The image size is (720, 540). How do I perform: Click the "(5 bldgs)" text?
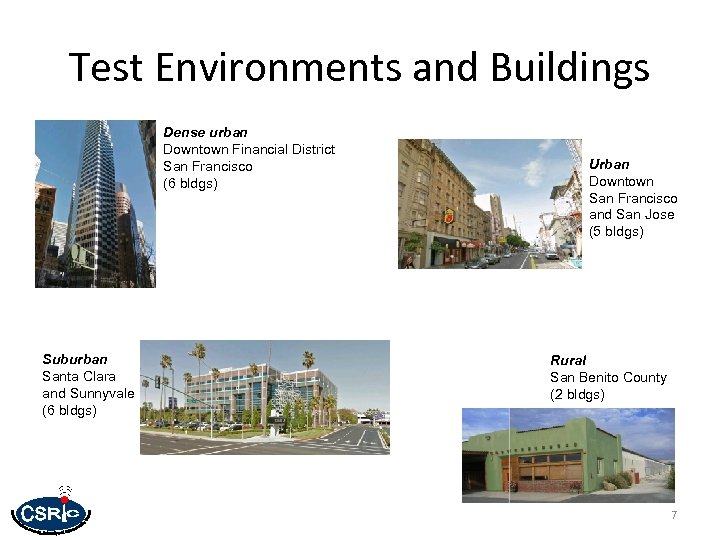(616, 231)
